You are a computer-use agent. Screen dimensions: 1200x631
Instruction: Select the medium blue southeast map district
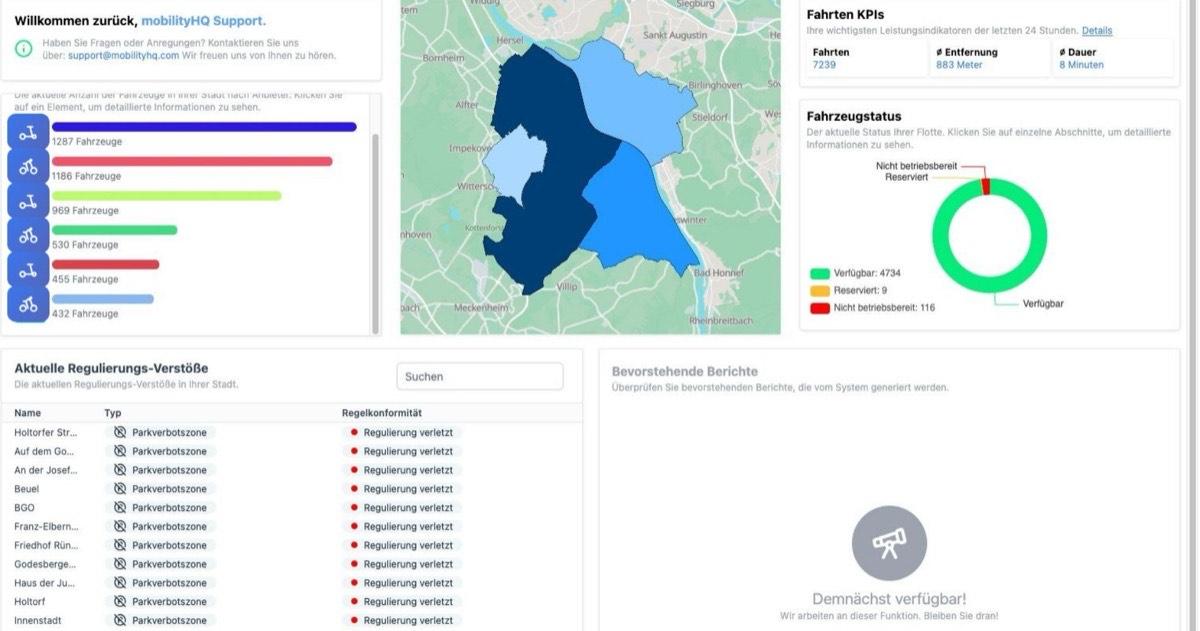click(x=635, y=215)
